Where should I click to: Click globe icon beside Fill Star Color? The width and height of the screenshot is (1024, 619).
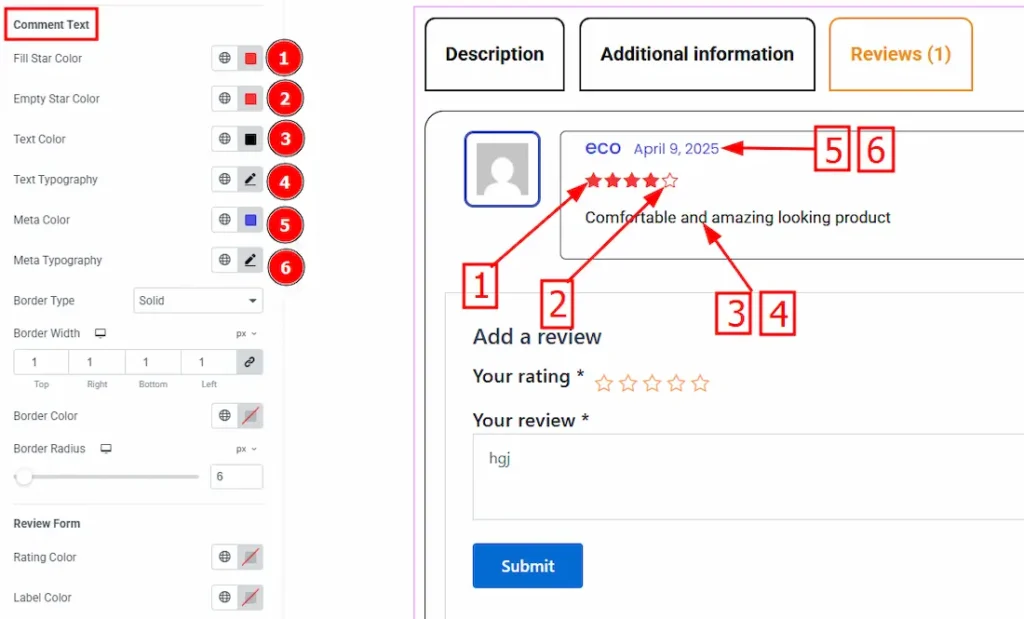225,59
